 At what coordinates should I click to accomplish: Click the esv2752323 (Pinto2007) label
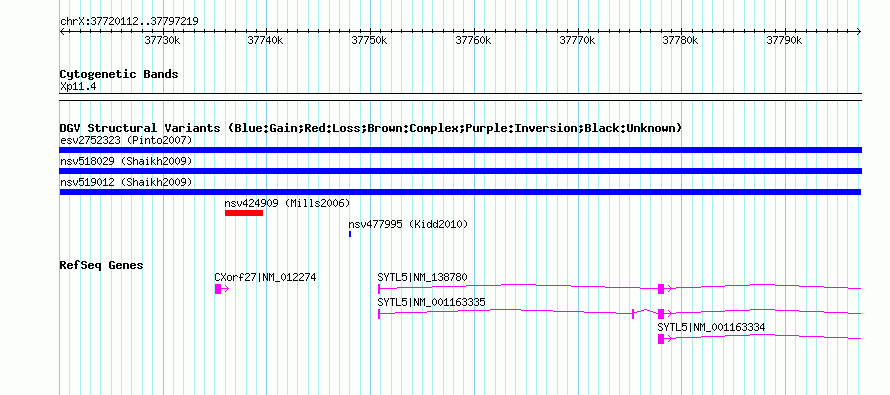coord(126,140)
